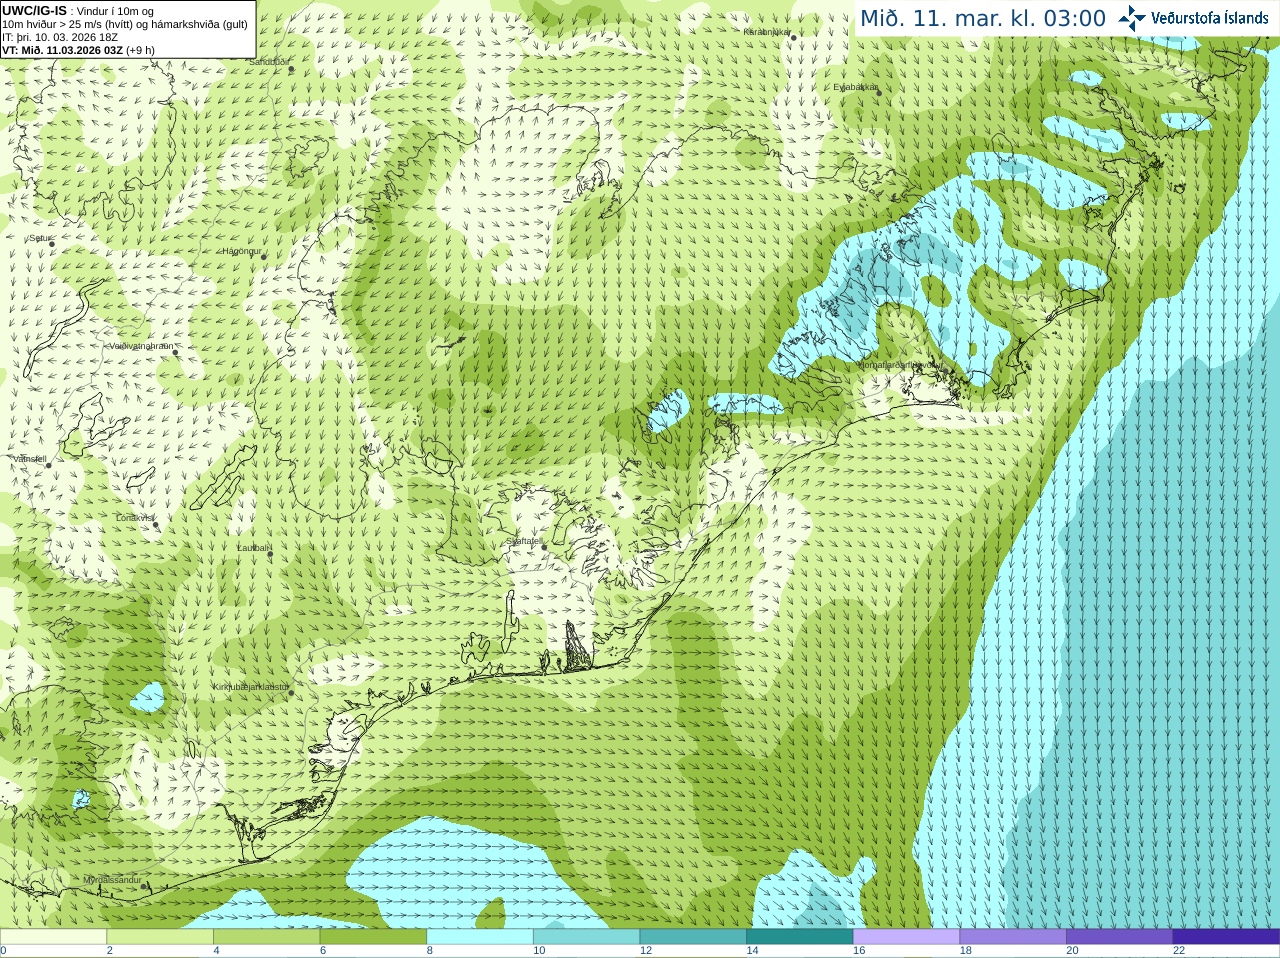Pick the 12–14 m/s legend color swatch
This screenshot has width=1280, height=958.
tap(693, 937)
